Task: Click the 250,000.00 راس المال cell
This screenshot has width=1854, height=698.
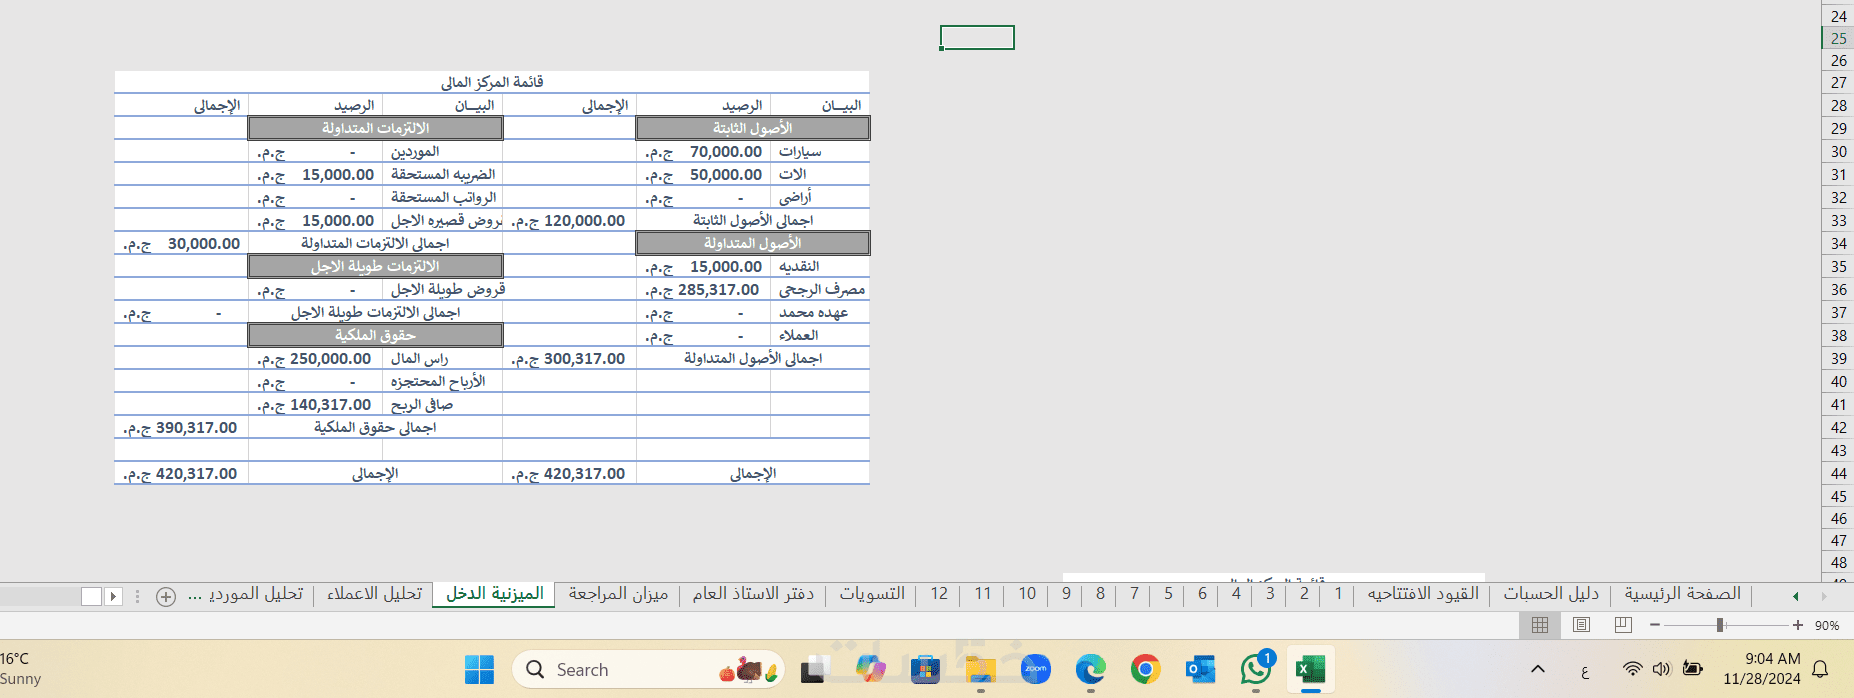Action: click(315, 359)
